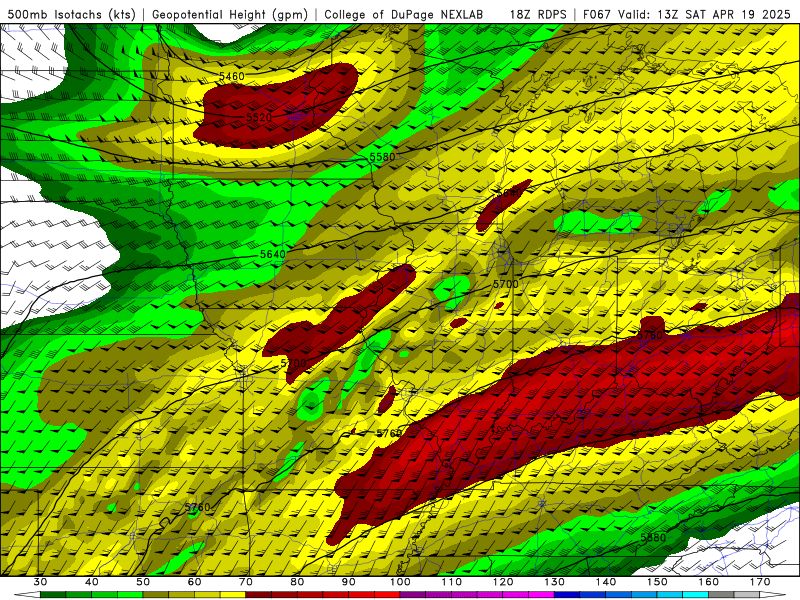Click the '170' value on the color scale
The image size is (800, 600).
click(x=760, y=582)
